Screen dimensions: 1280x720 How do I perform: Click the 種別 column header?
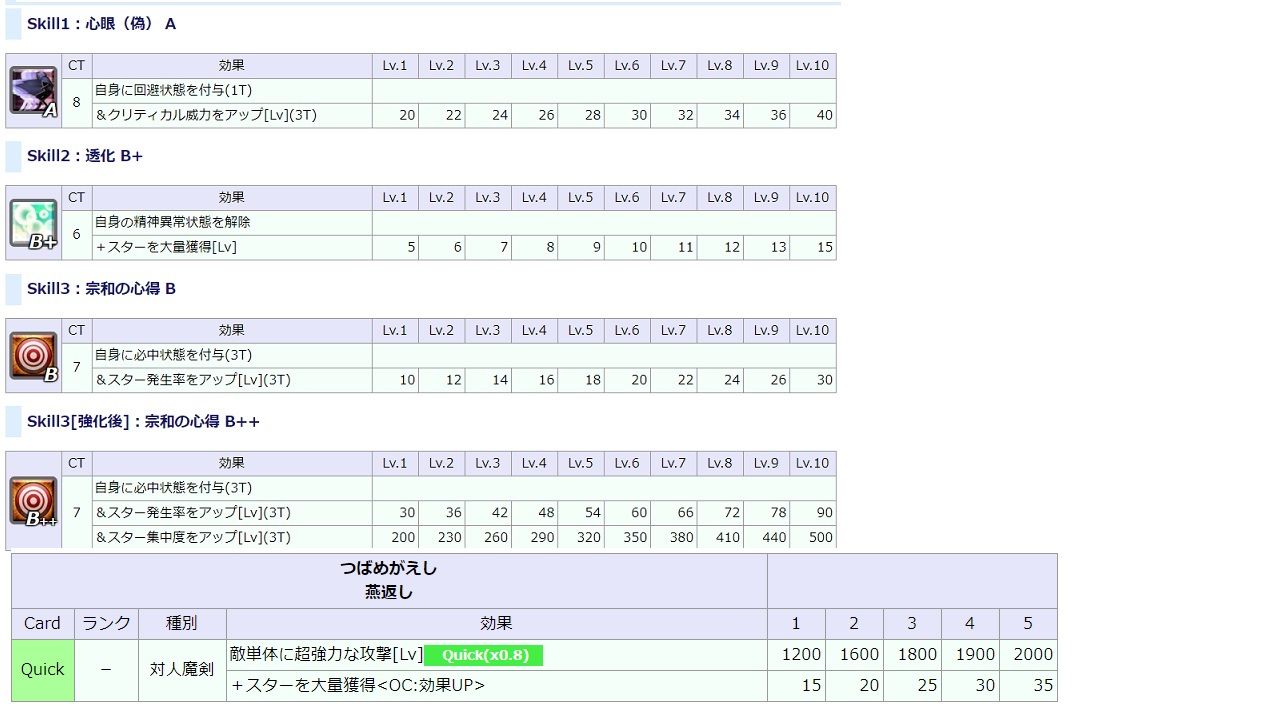click(x=182, y=623)
